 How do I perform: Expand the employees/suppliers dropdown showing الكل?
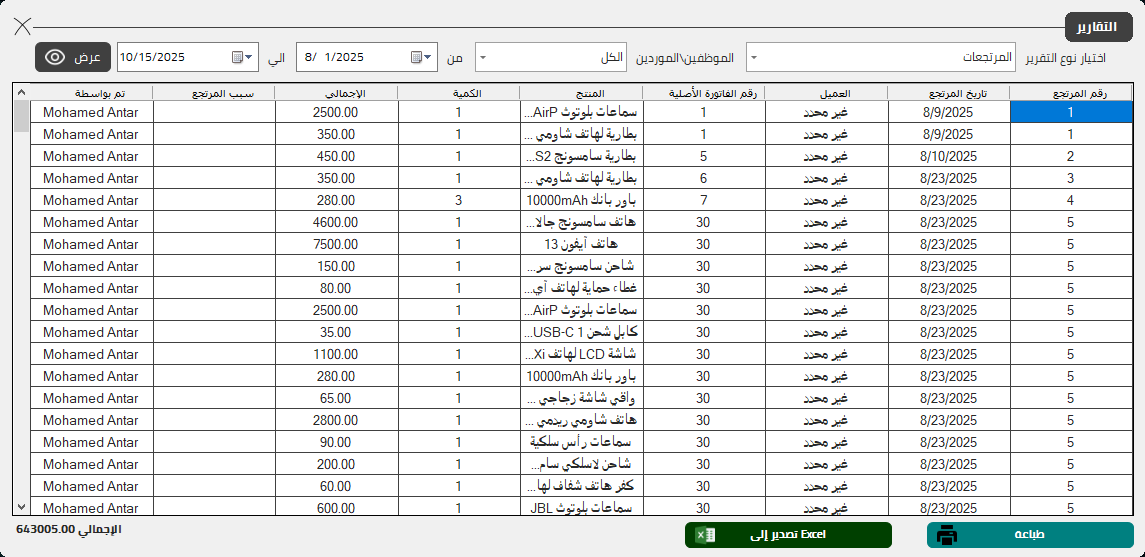[x=483, y=57]
